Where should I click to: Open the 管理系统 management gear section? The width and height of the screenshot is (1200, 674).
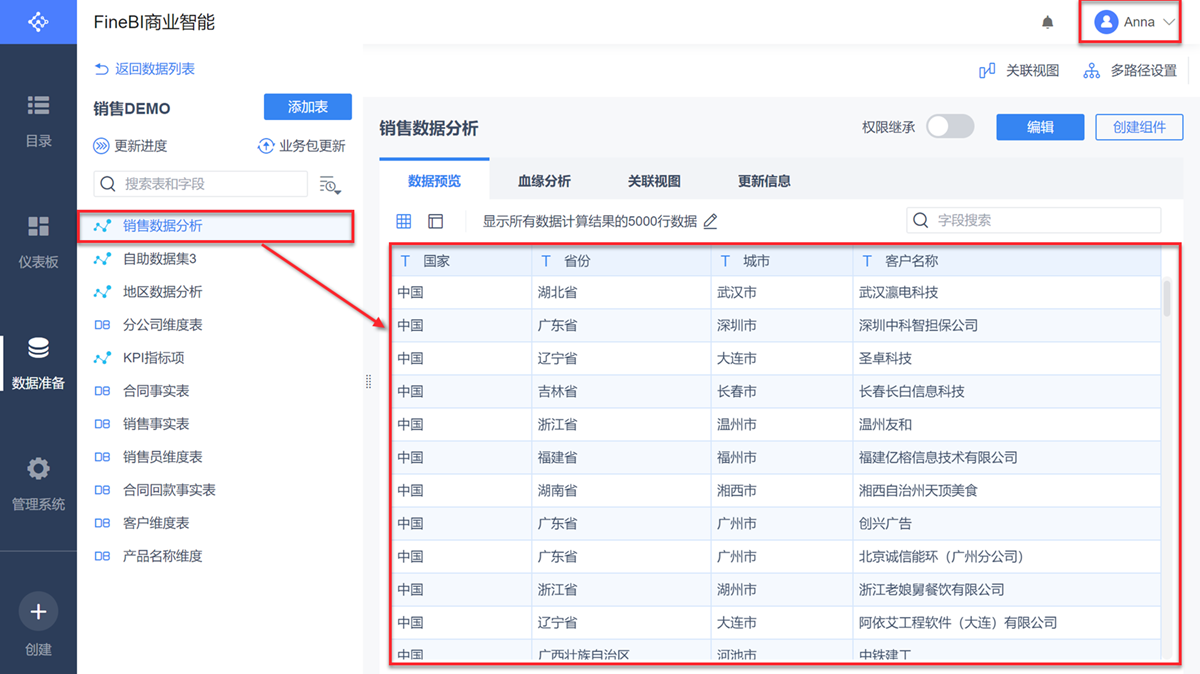click(38, 484)
